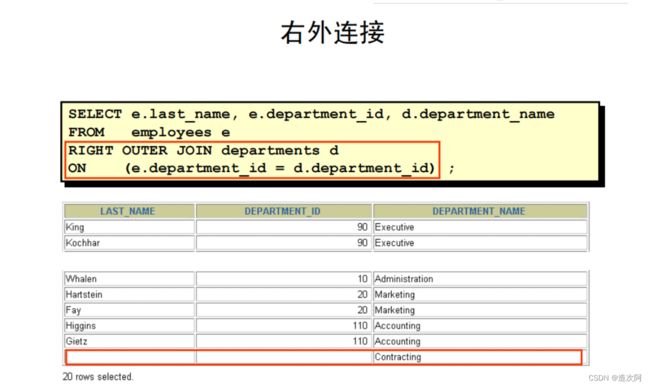
Task: Select the cell containing Higgins
Action: tap(129, 326)
